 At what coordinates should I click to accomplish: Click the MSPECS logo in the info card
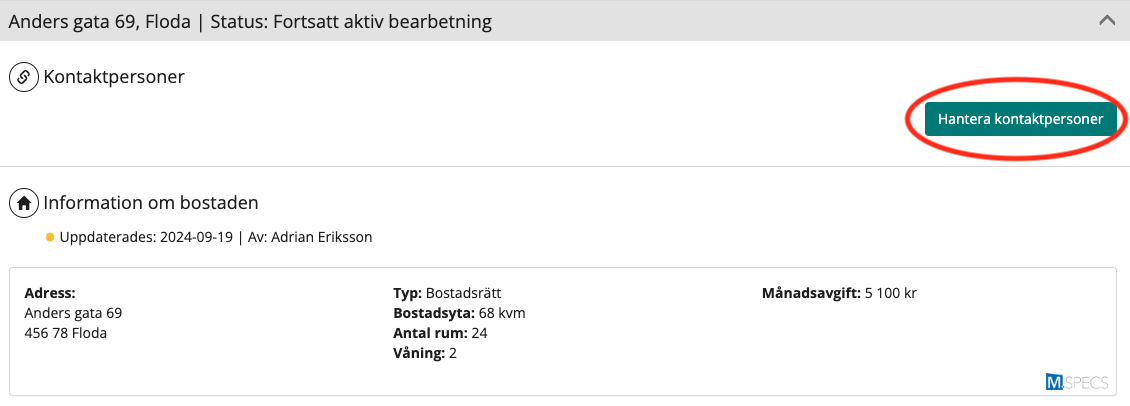(x=1074, y=381)
